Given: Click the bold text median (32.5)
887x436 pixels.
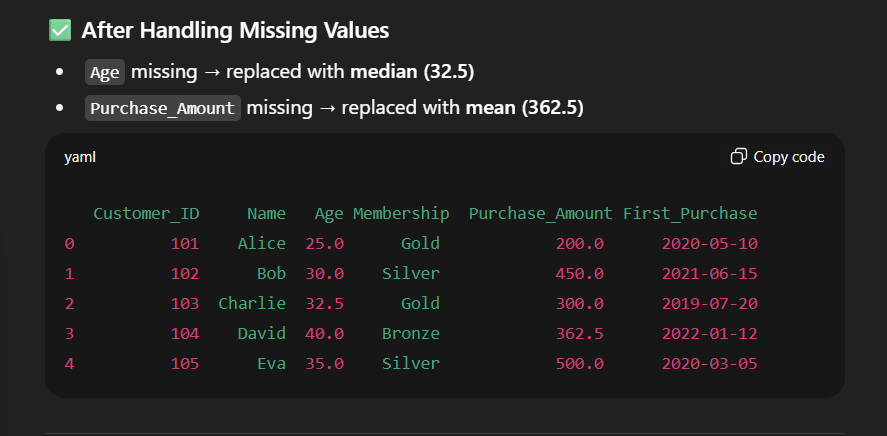Looking at the screenshot, I should pos(412,72).
